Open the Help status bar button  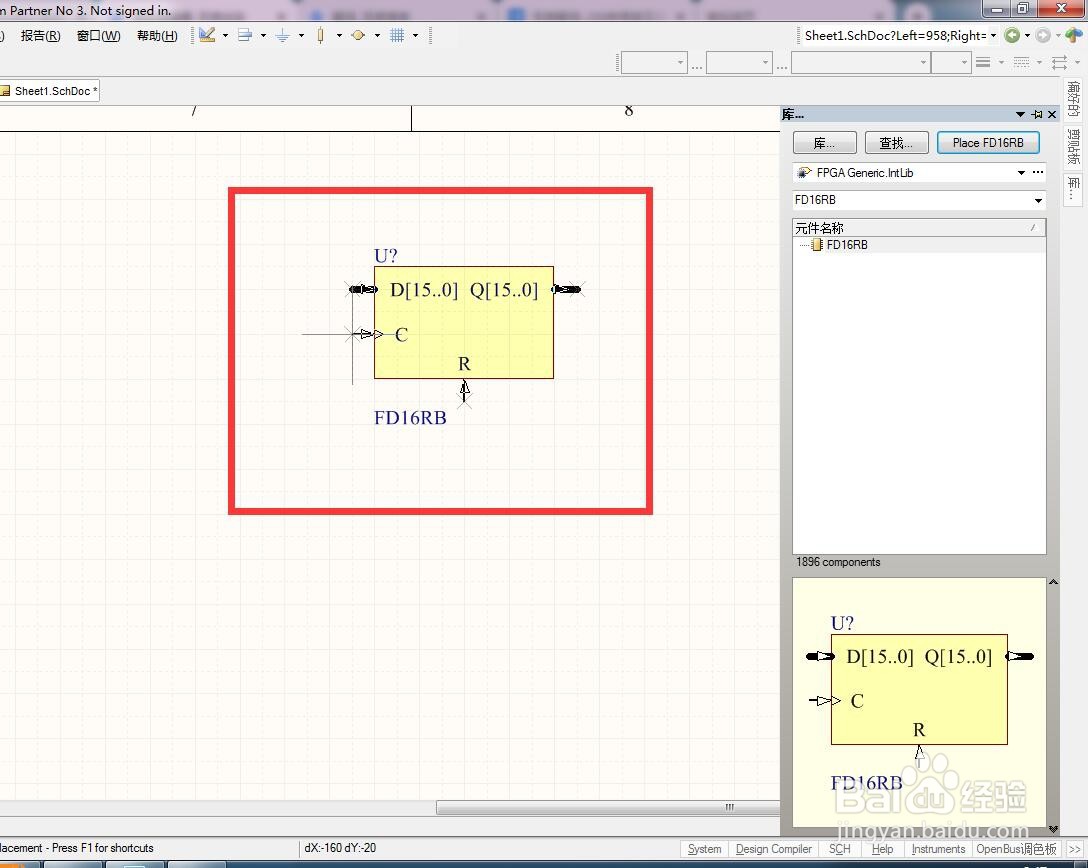(882, 849)
